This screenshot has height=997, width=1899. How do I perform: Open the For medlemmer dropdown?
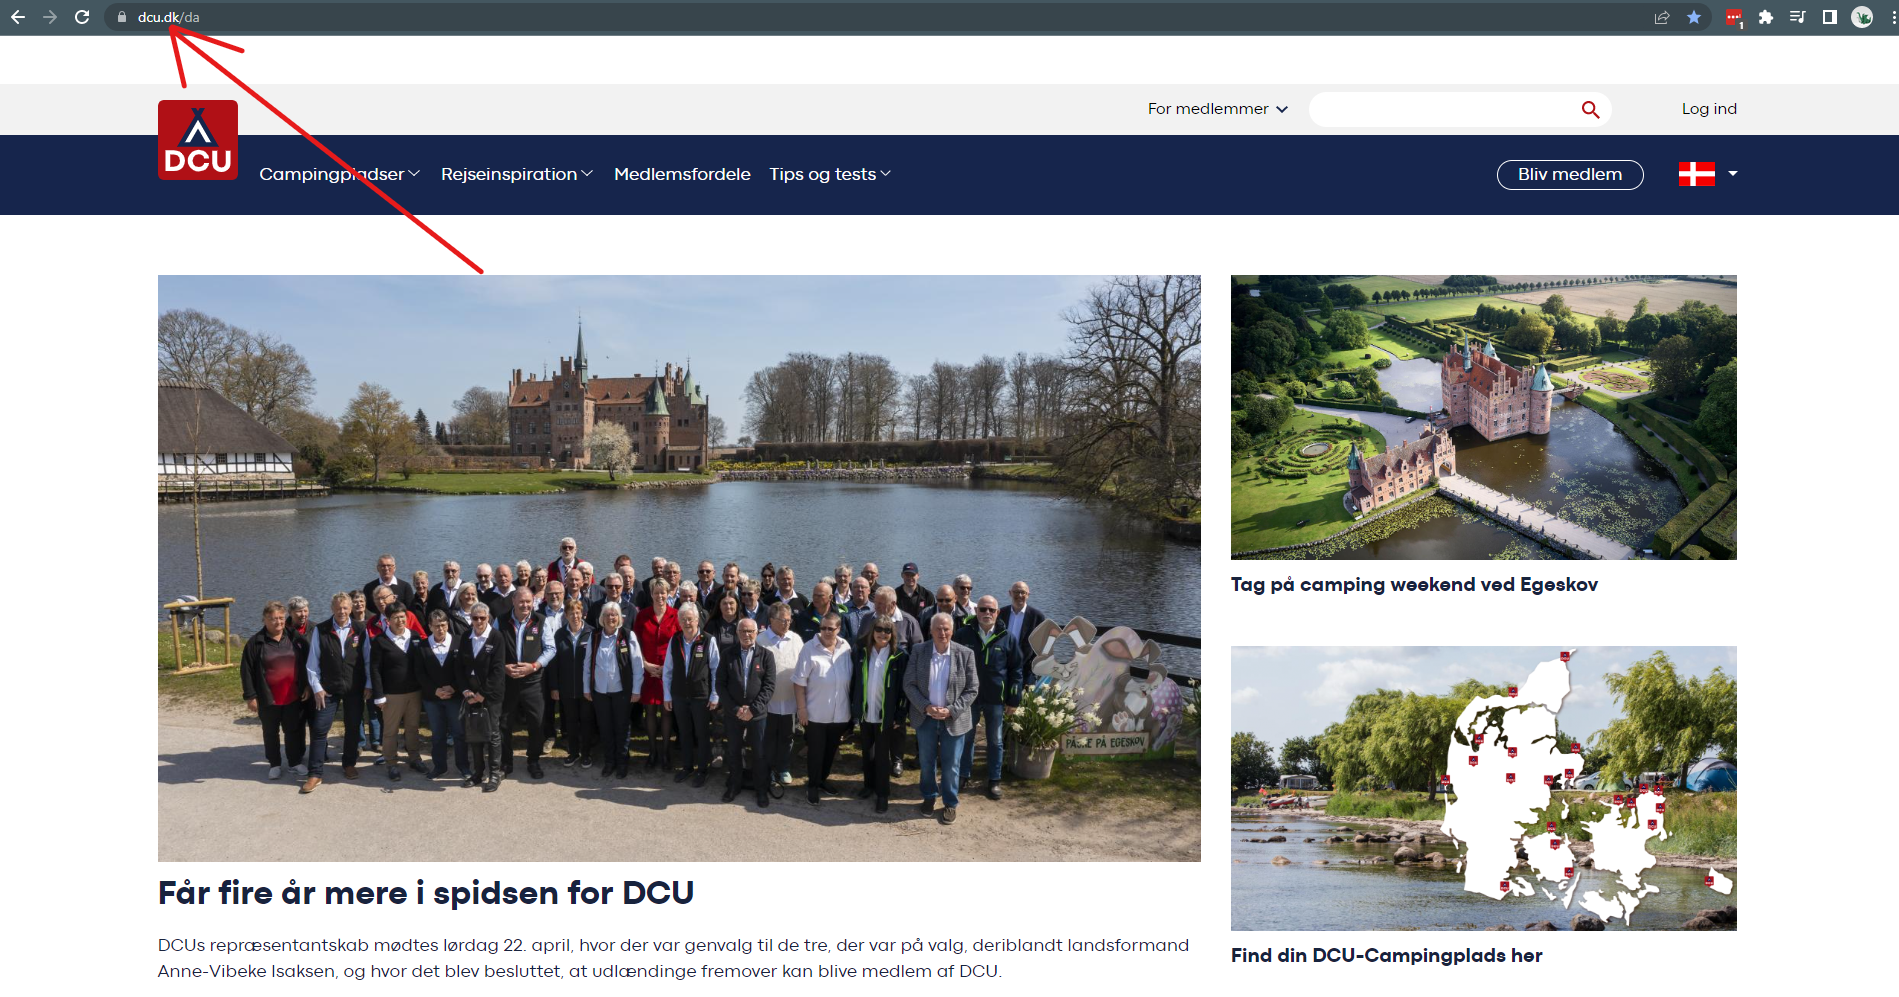[1217, 109]
